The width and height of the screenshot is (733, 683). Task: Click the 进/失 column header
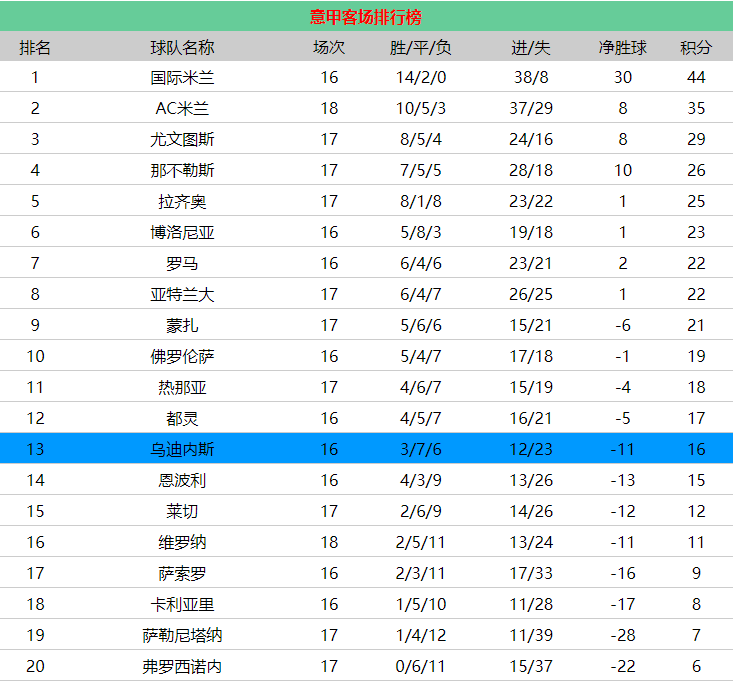tap(530, 47)
